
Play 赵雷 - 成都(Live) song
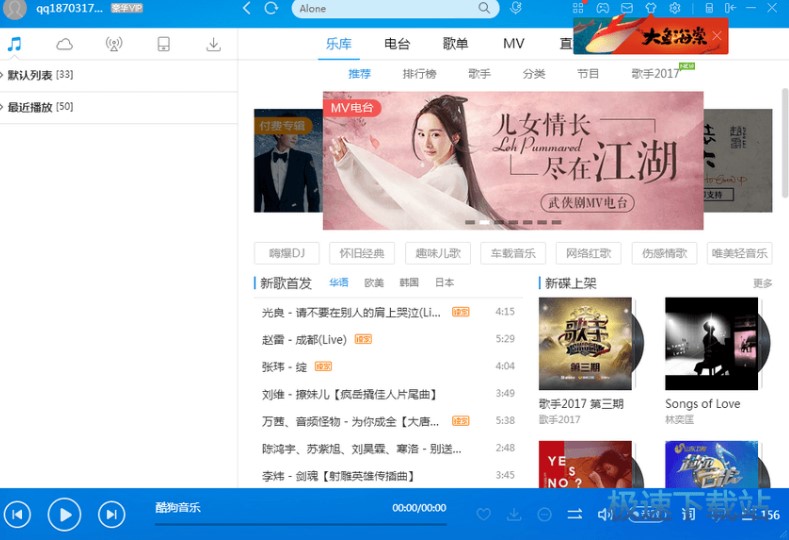(x=388, y=340)
